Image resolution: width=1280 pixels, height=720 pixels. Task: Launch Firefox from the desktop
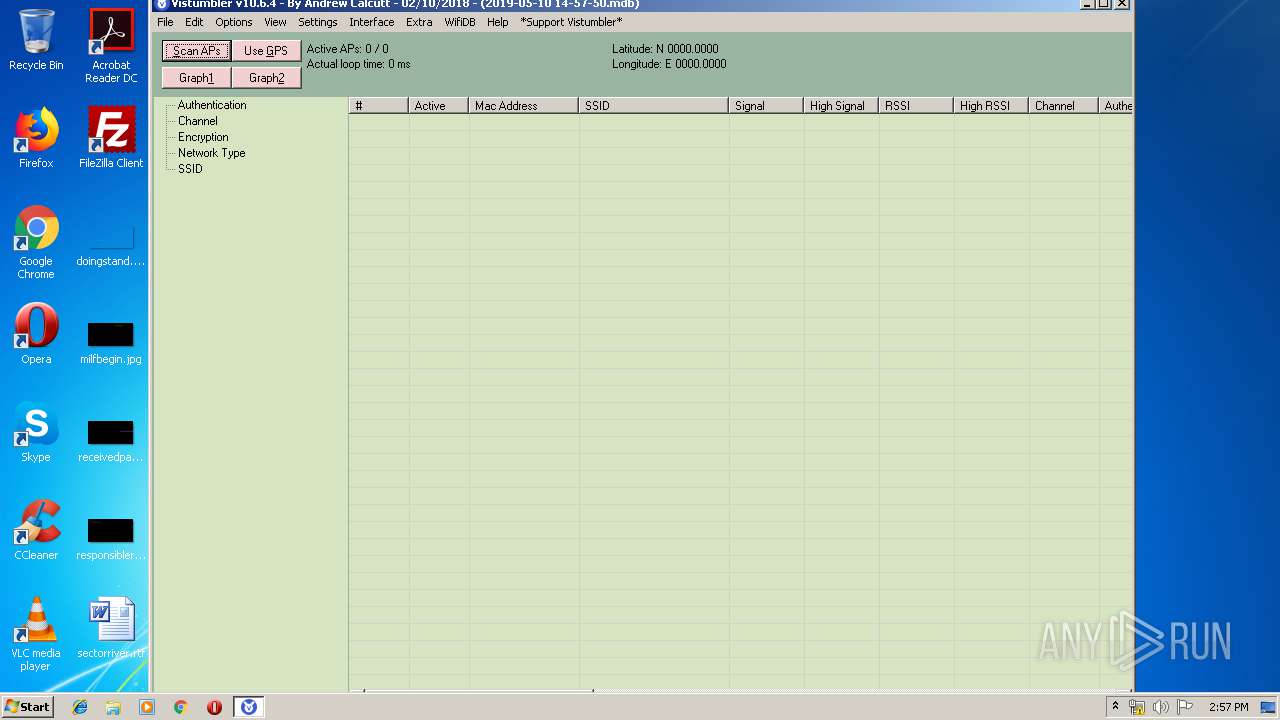(36, 138)
